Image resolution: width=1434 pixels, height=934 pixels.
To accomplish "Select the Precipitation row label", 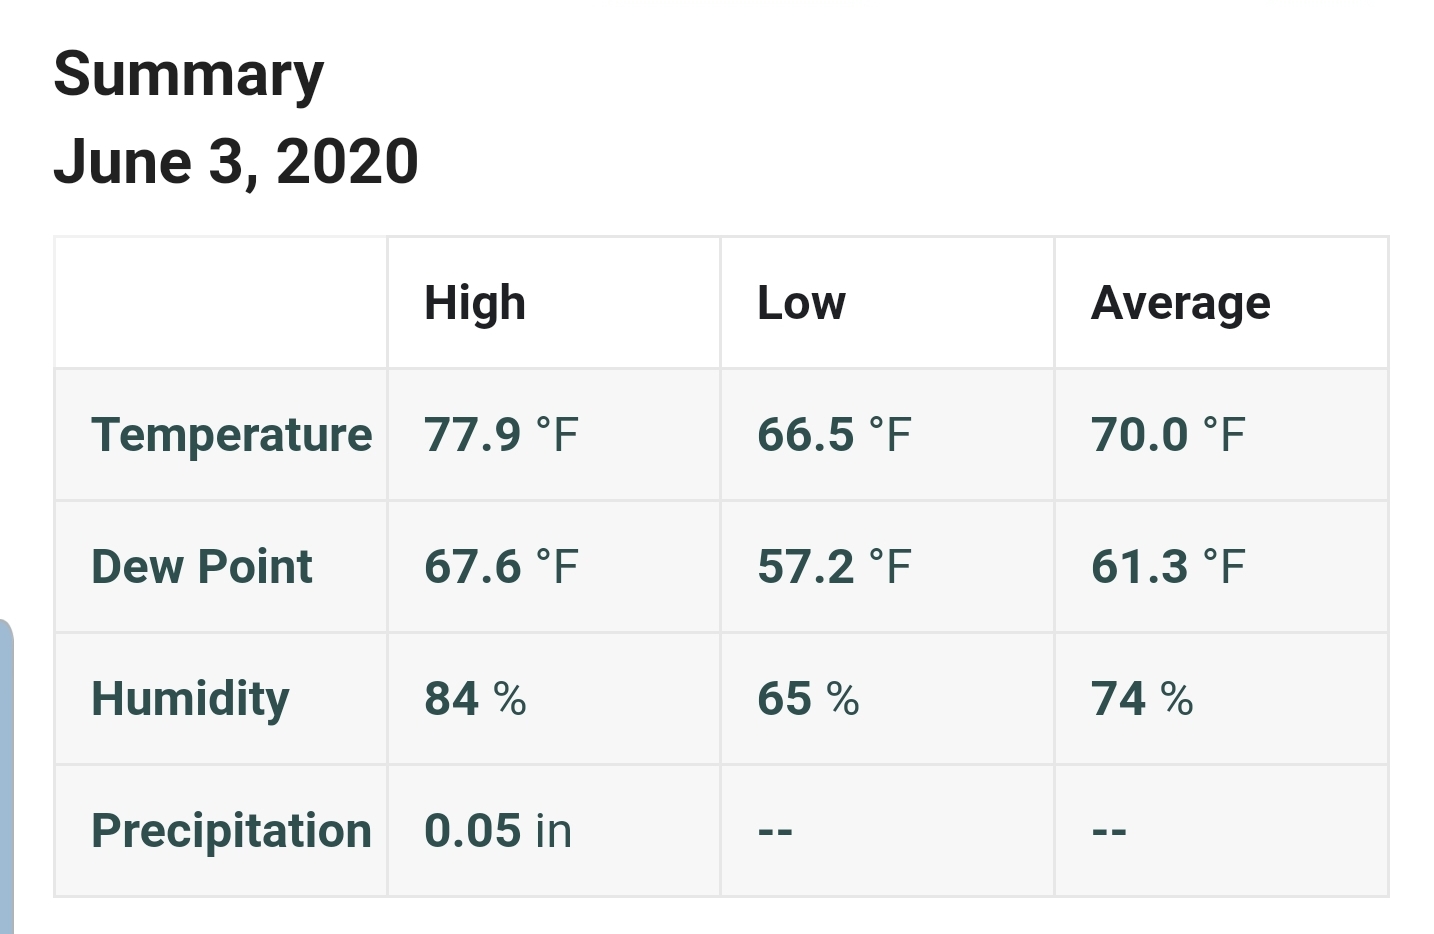I will tap(231, 831).
